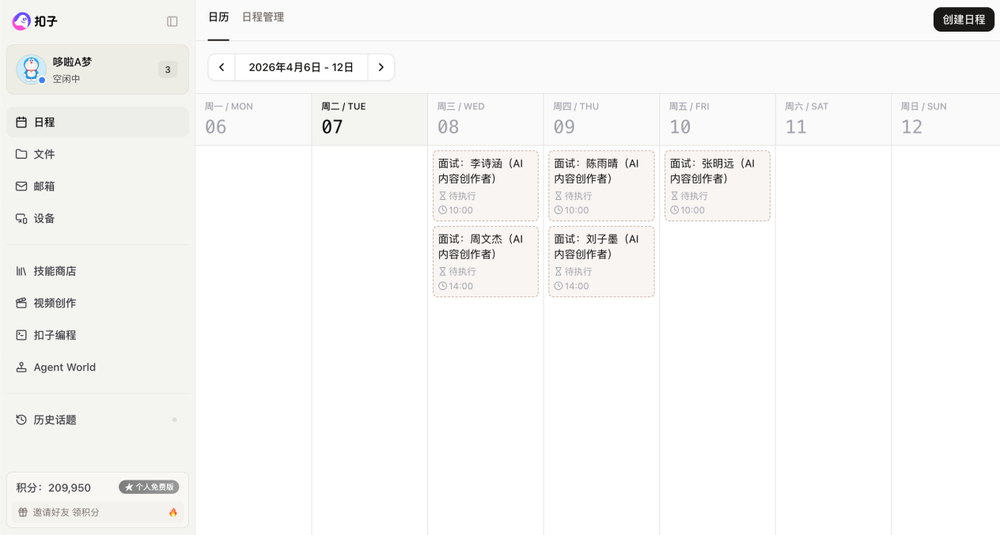
Task: Open the notification badge showing 3
Action: (x=168, y=70)
